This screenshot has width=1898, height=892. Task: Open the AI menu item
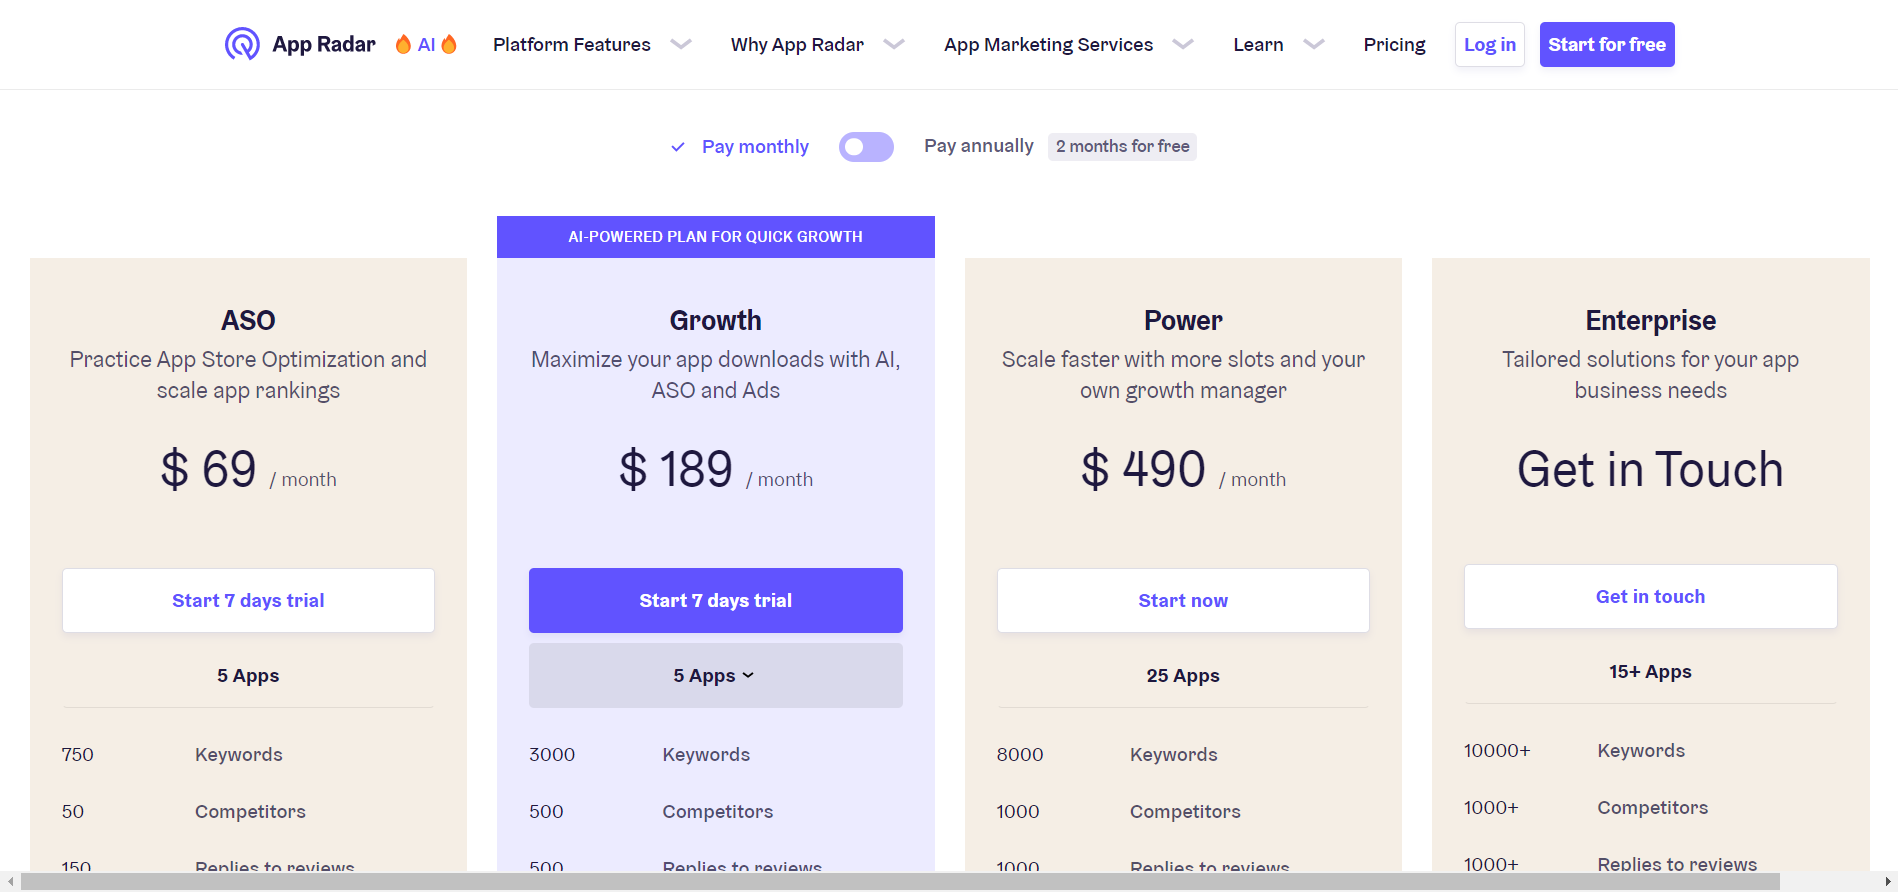426,44
